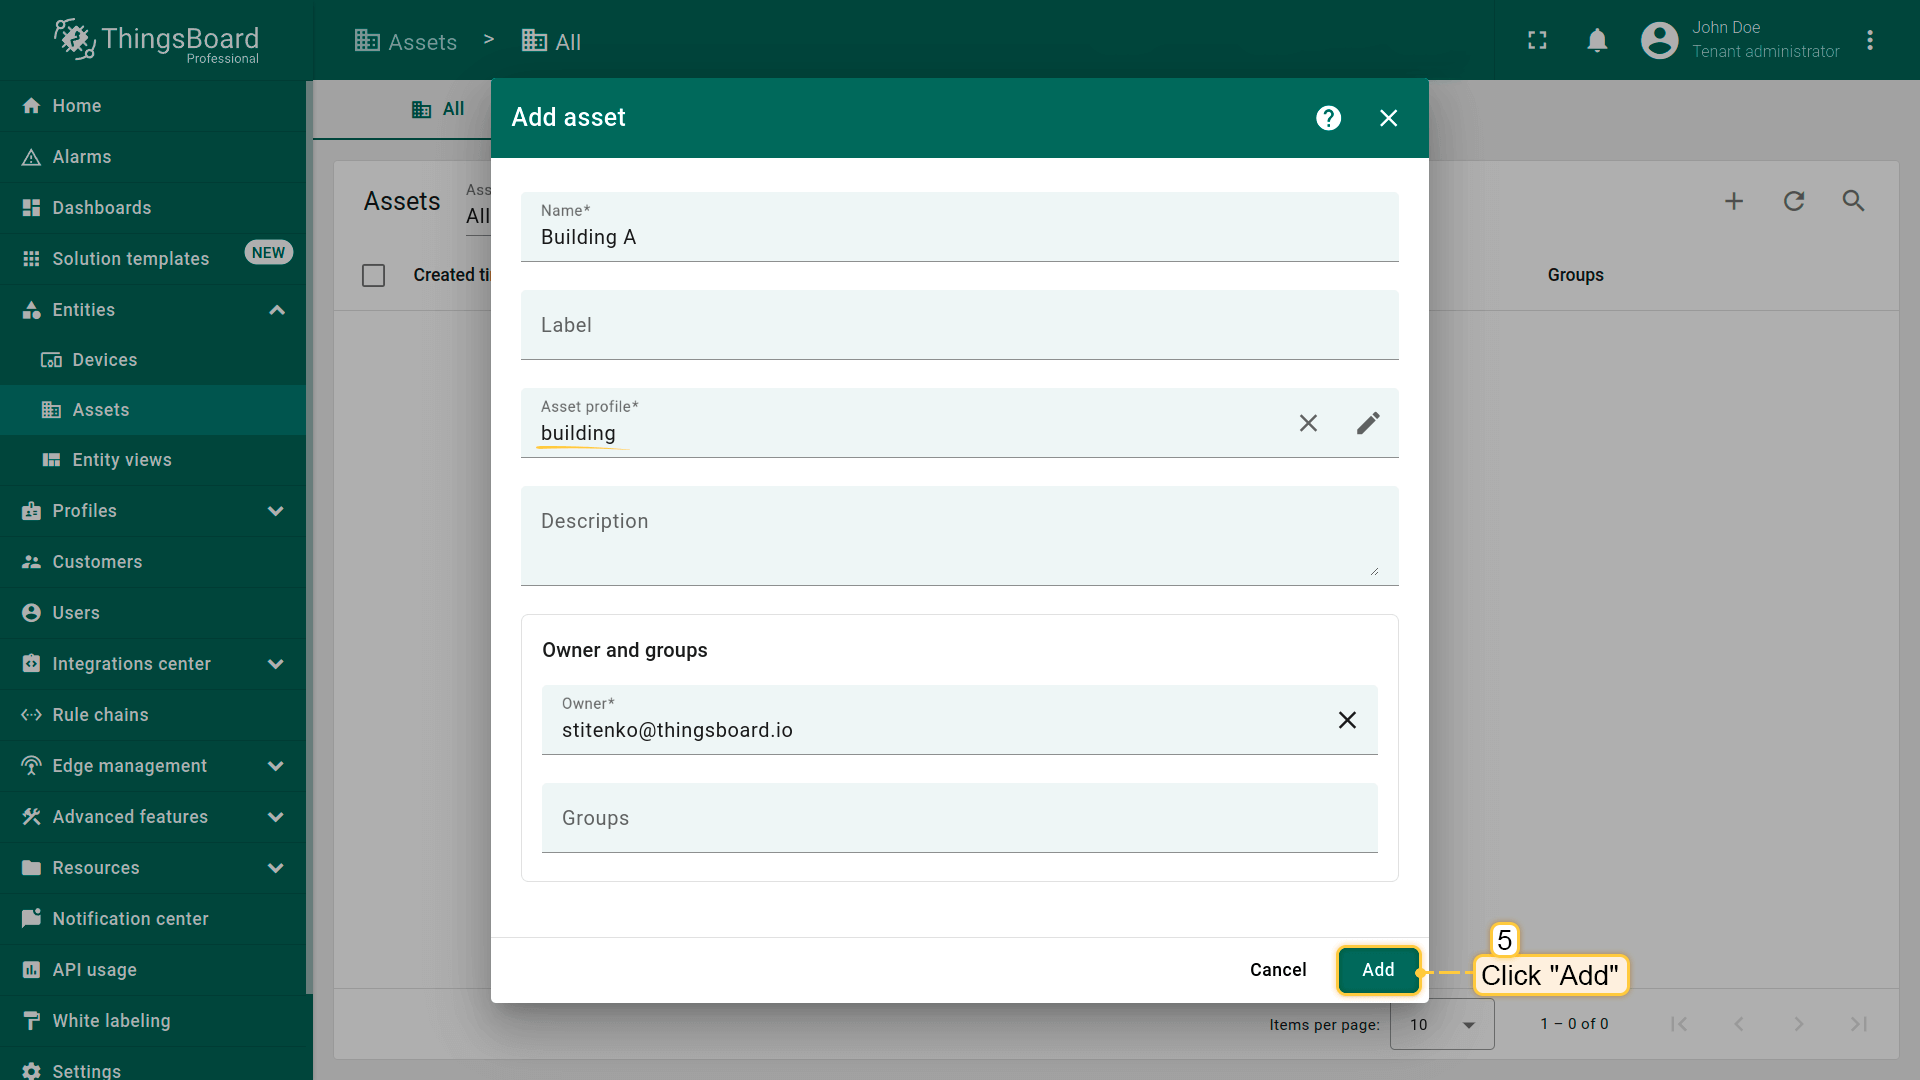Click the Groups input field
The width and height of the screenshot is (1920, 1080).
(958, 818)
